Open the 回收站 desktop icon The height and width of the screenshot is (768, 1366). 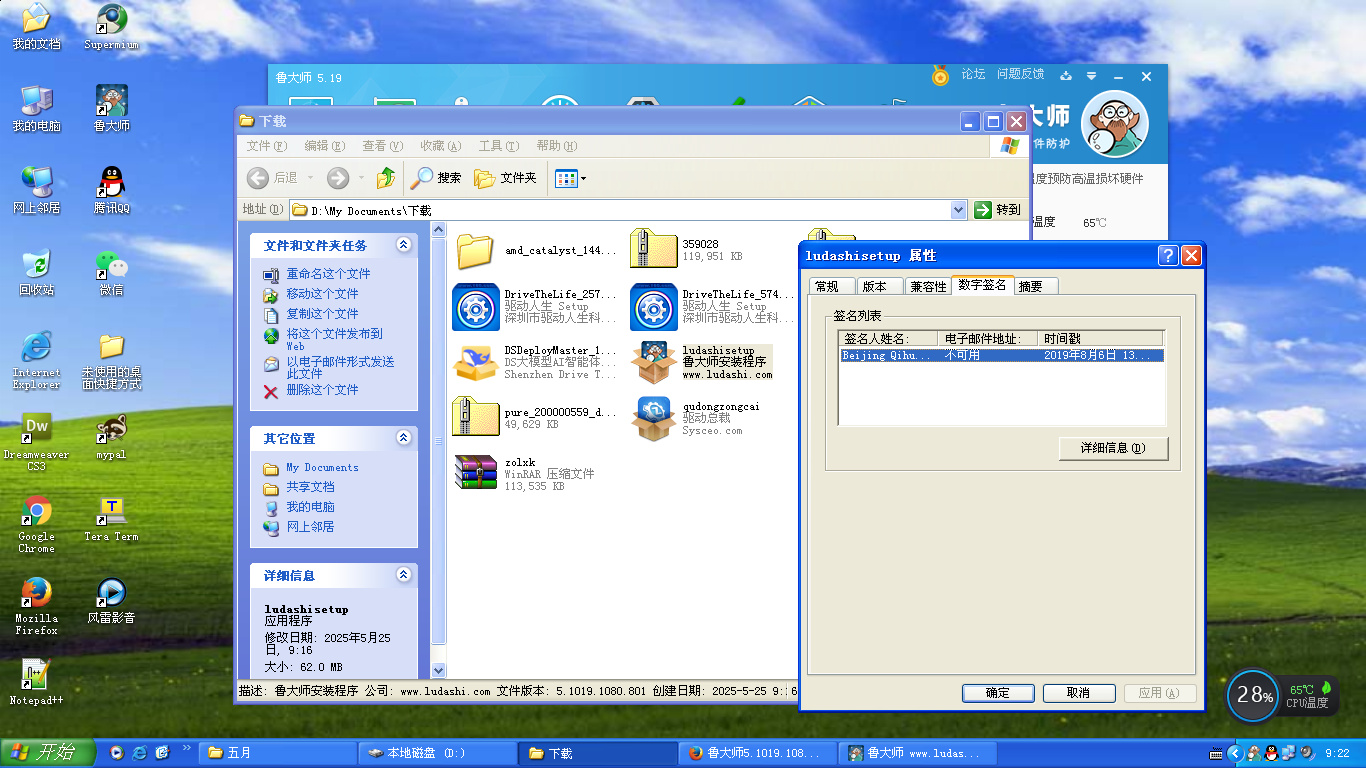point(36,272)
